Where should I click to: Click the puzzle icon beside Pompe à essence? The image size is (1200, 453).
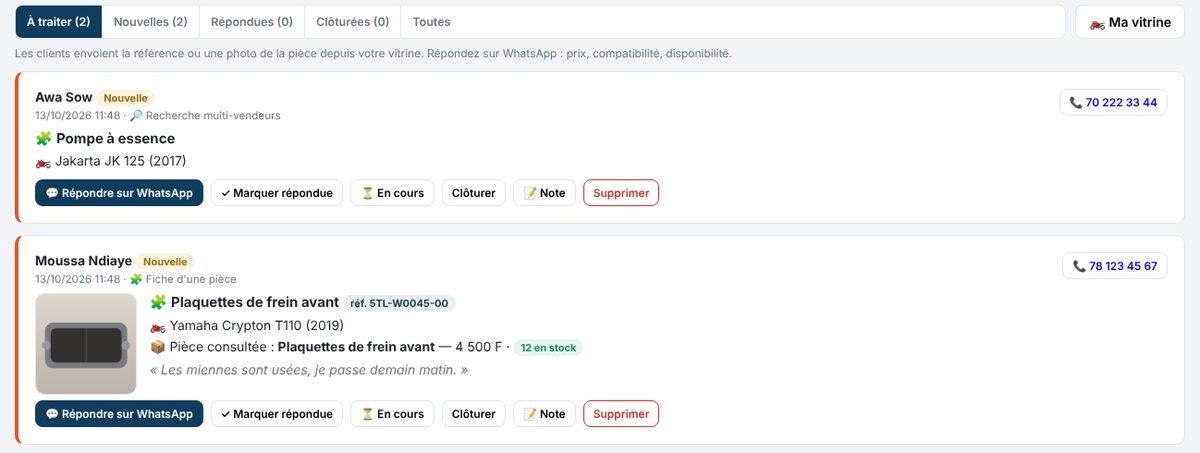43,139
